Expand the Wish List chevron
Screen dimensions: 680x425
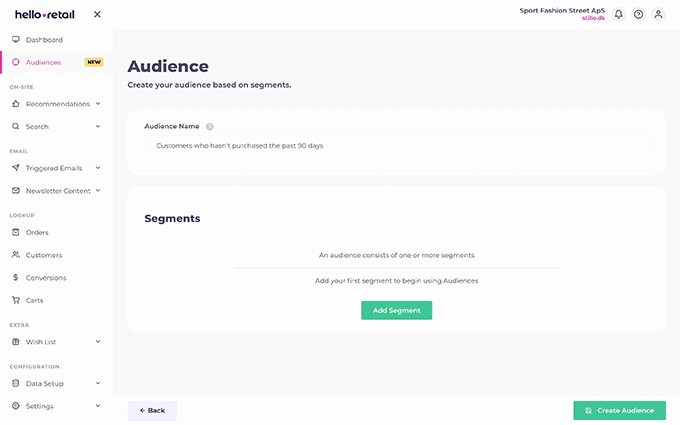coord(98,341)
